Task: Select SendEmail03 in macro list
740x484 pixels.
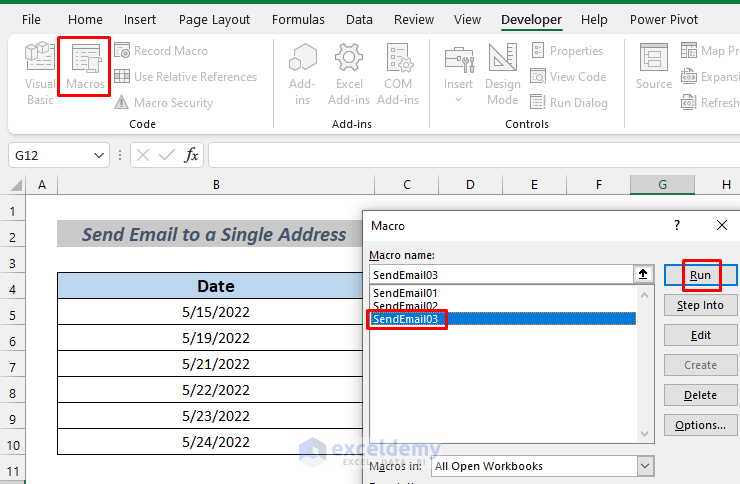Action: 503,319
